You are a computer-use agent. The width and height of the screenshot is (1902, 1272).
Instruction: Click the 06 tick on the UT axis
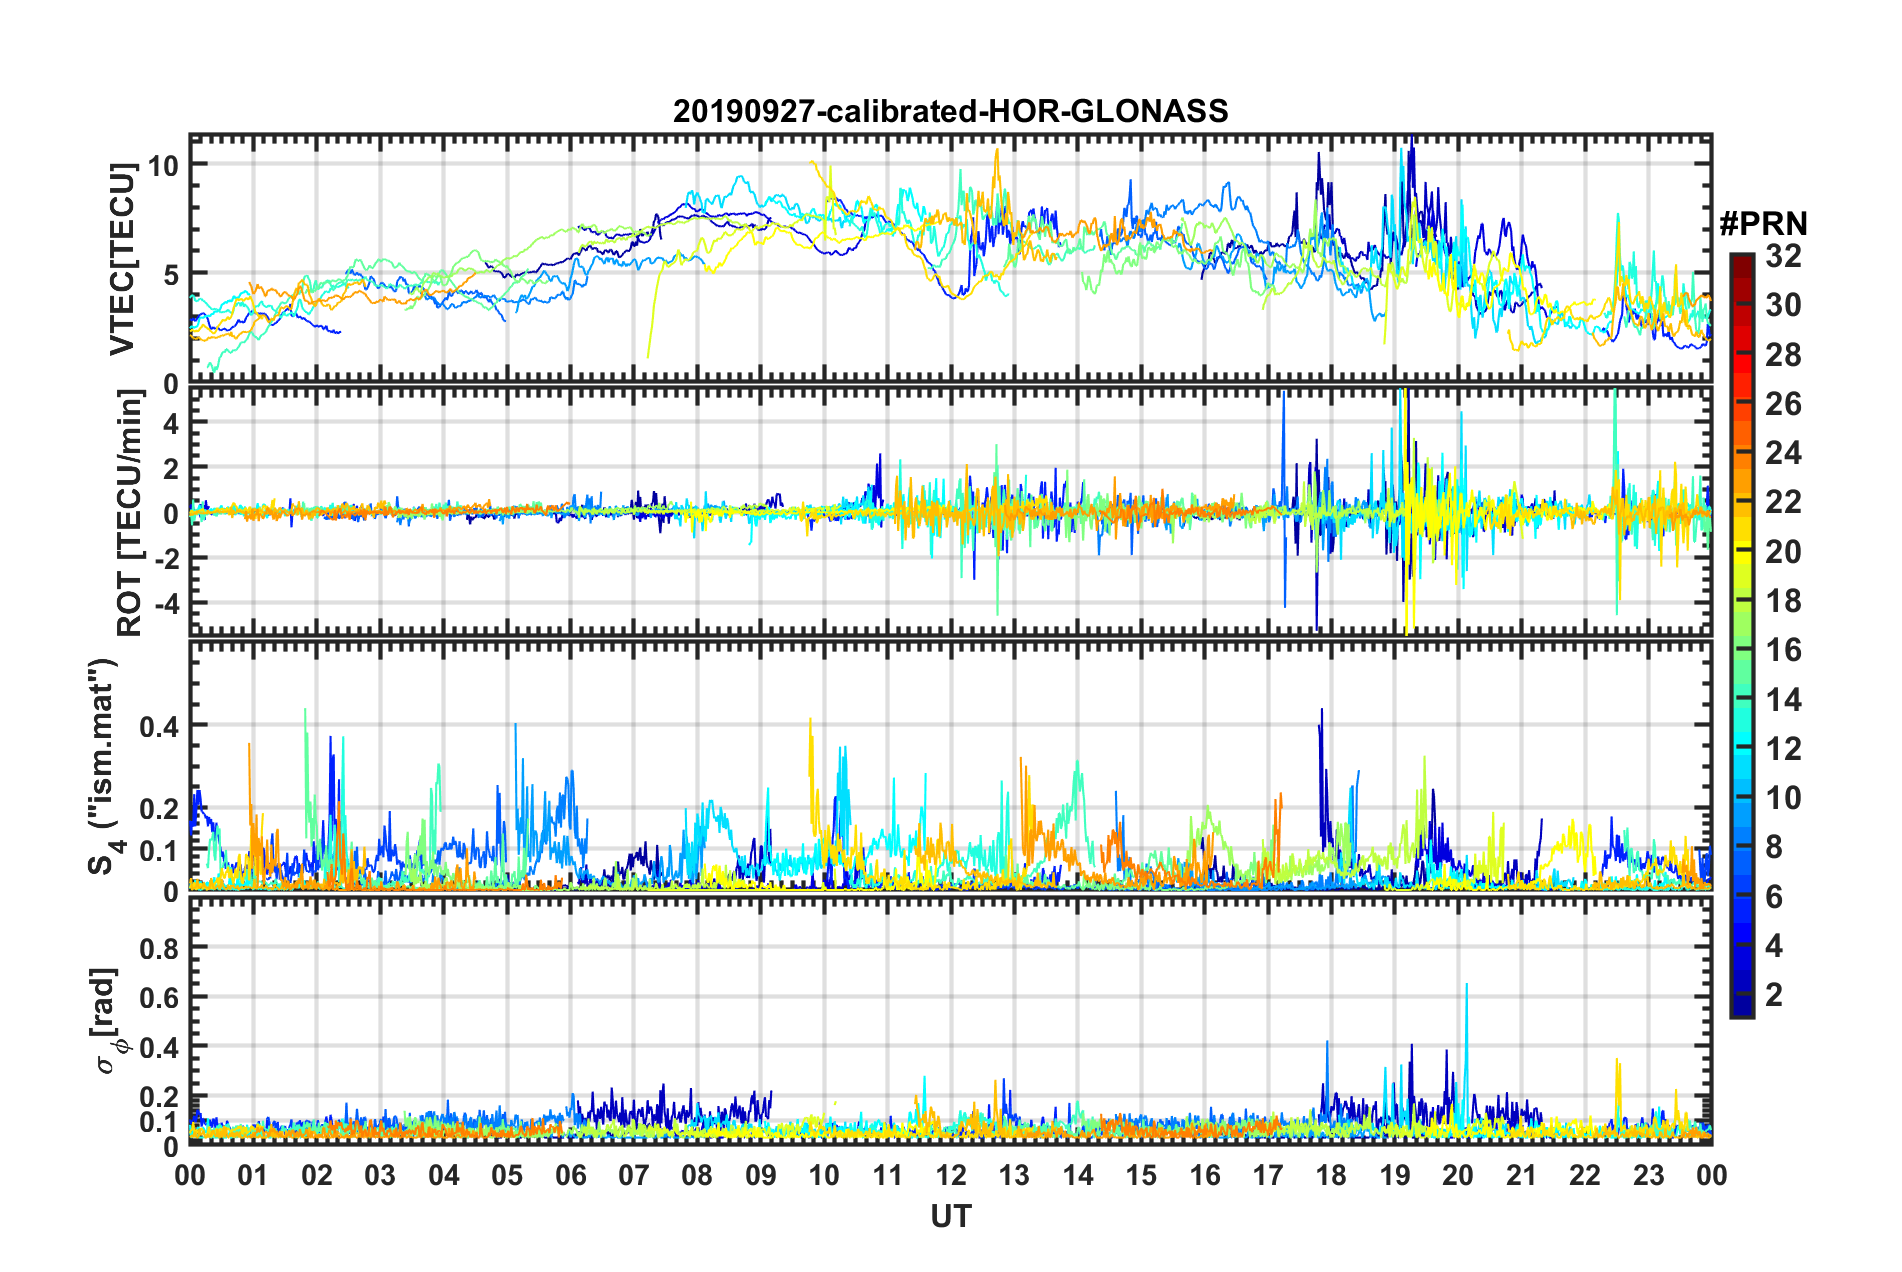570,1175
